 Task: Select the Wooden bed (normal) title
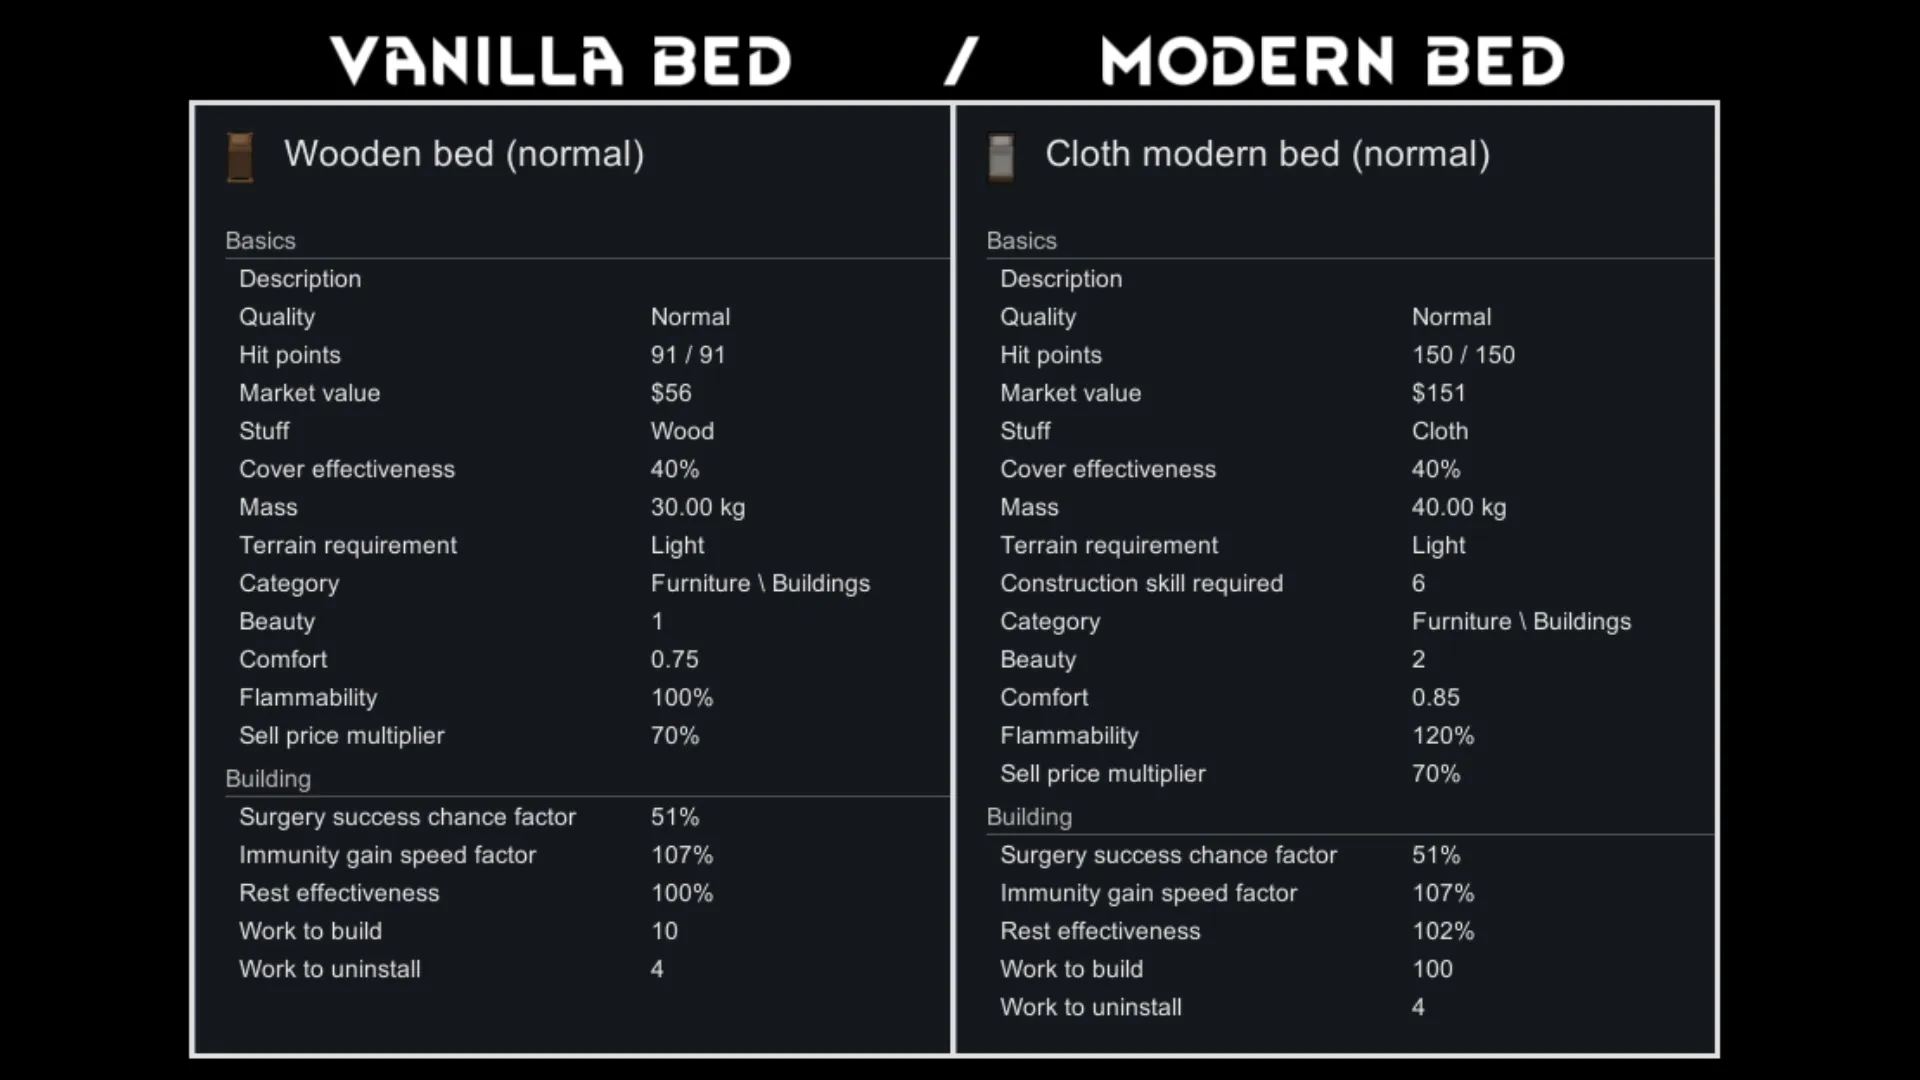pyautogui.click(x=464, y=154)
